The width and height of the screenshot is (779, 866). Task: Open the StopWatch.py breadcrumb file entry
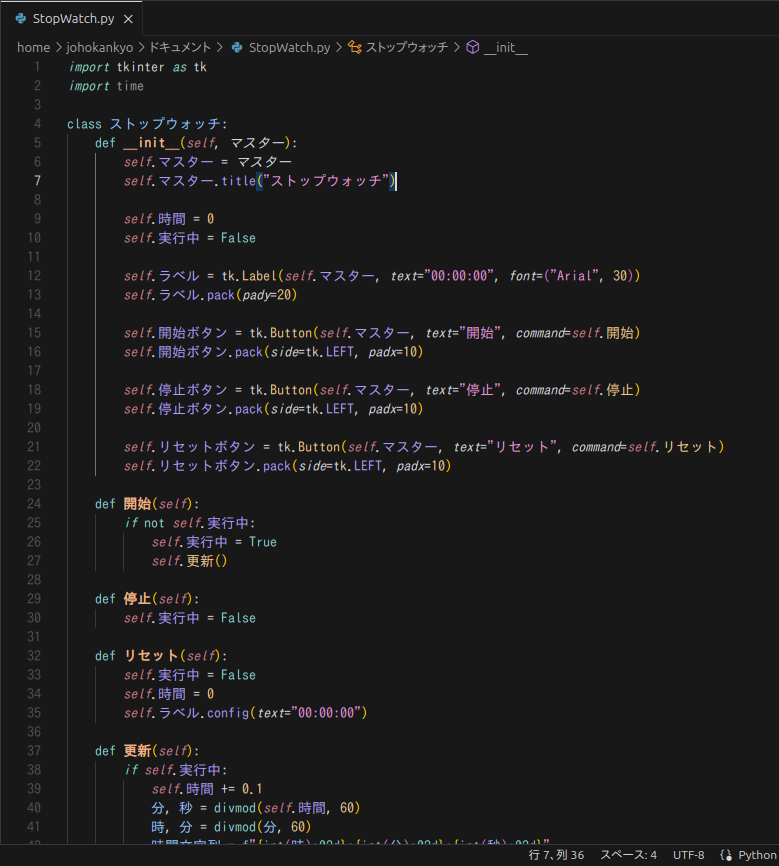click(289, 47)
